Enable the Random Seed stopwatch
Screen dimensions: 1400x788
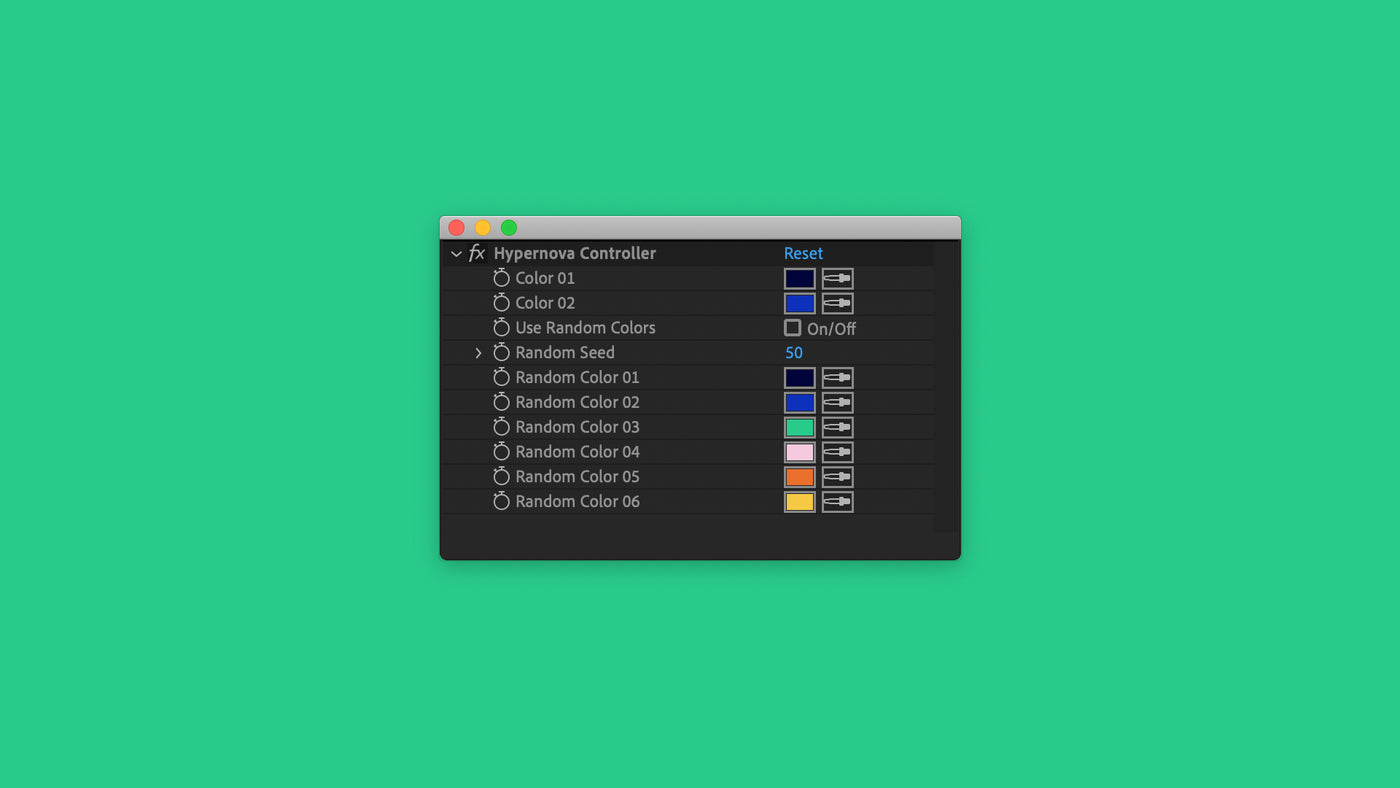pyautogui.click(x=502, y=352)
